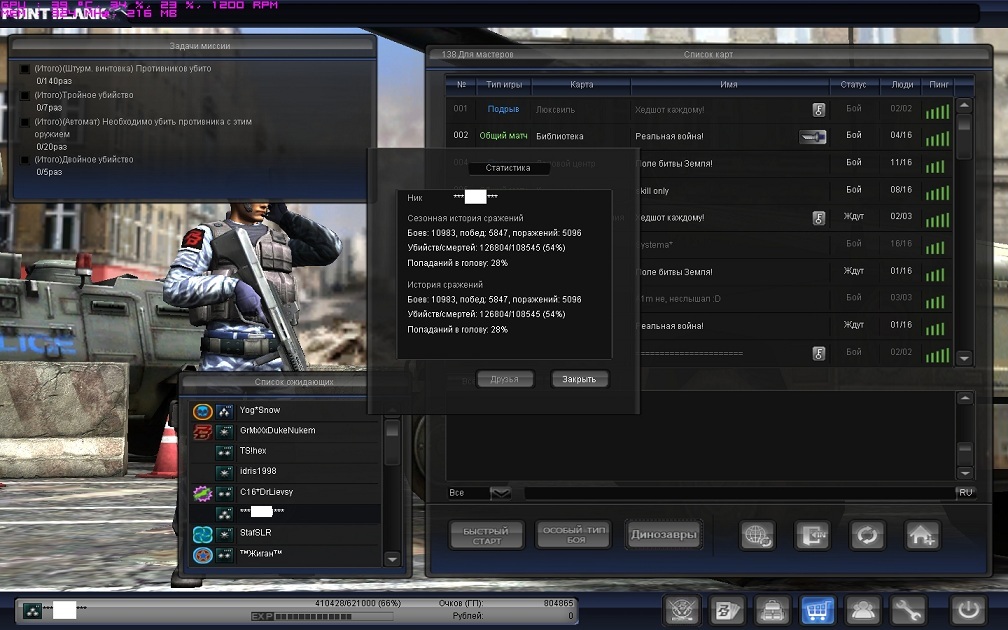Open the community people icon
Viewport: 1008px width, 630px height.
862,609
